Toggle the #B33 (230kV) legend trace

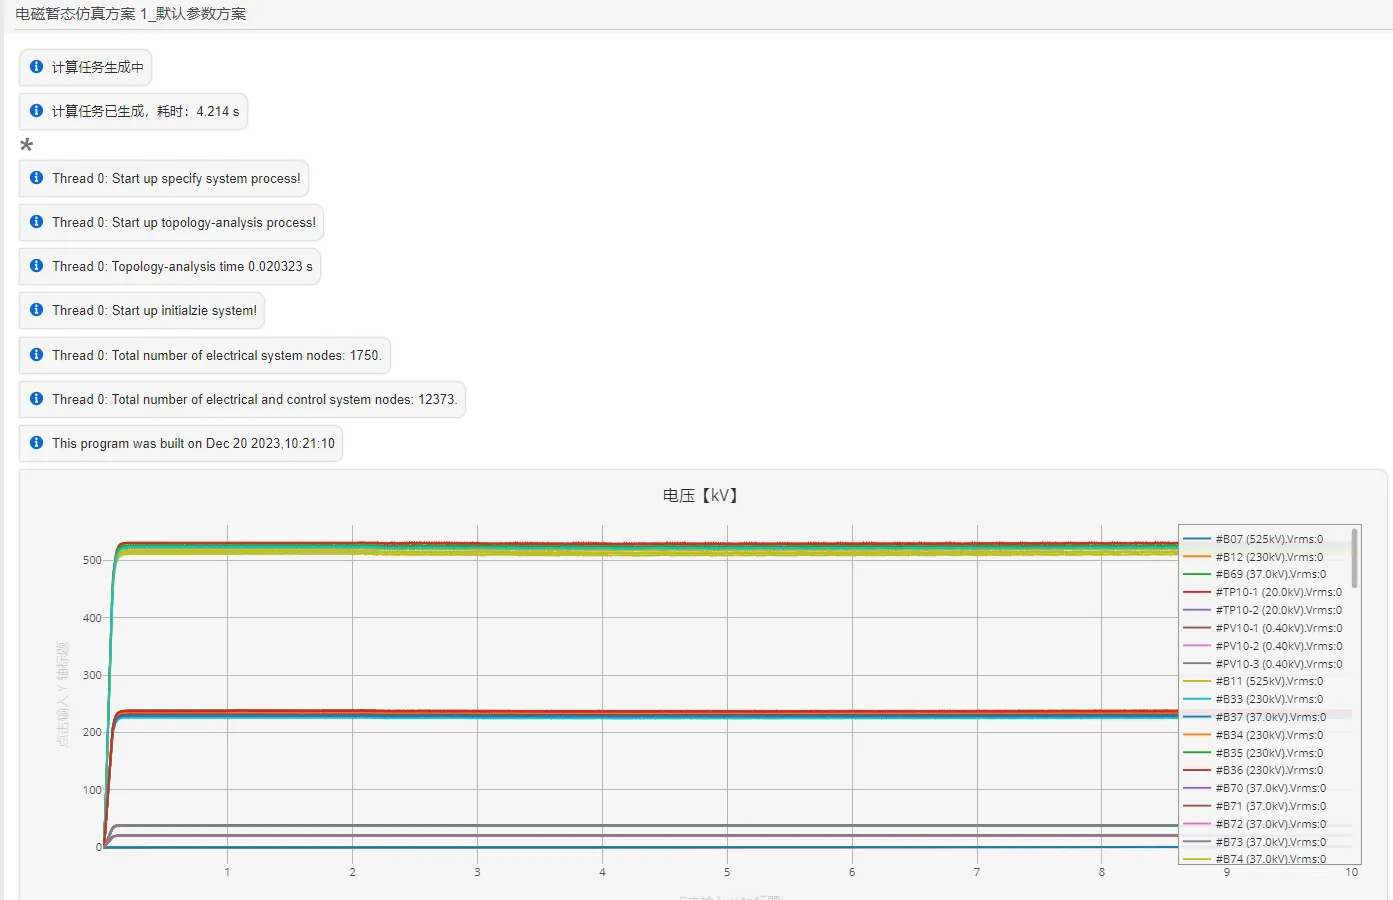(x=1253, y=699)
